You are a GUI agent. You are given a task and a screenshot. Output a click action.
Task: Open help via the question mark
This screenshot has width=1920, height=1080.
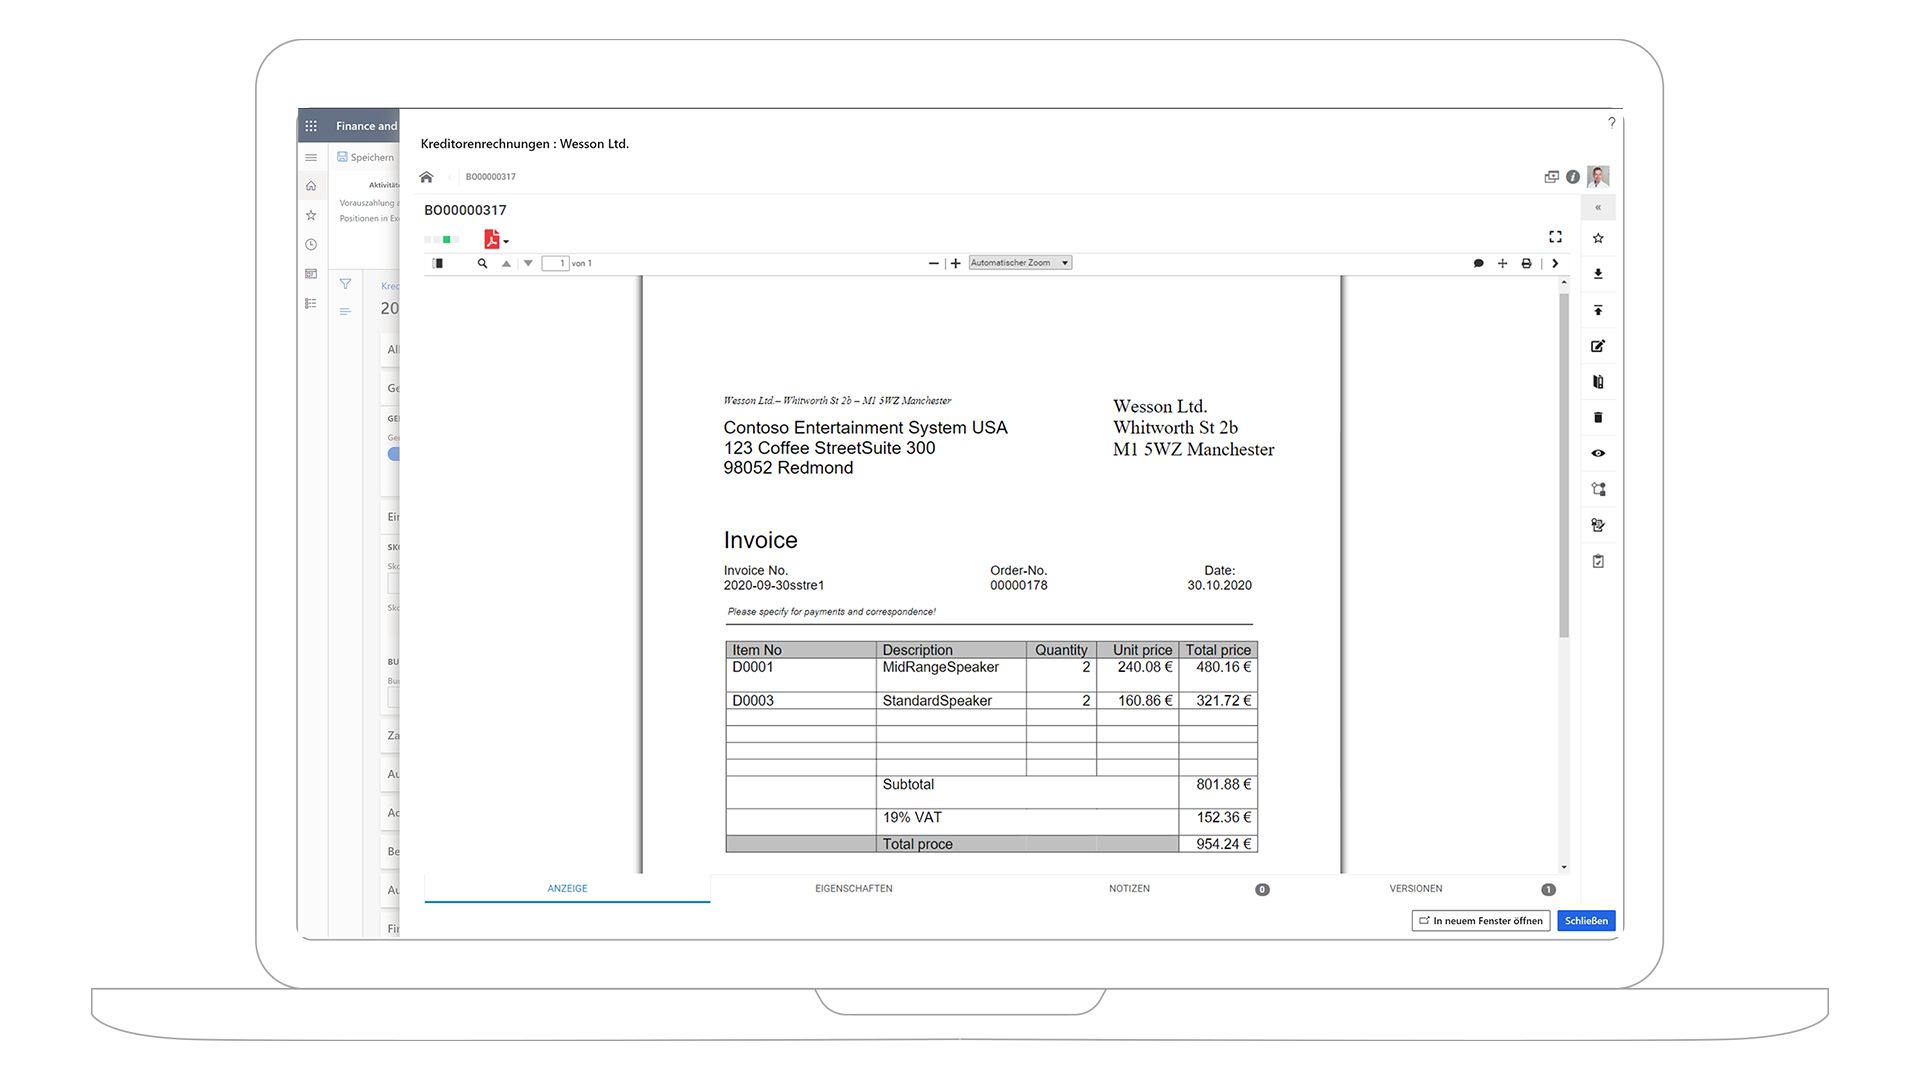tap(1611, 123)
